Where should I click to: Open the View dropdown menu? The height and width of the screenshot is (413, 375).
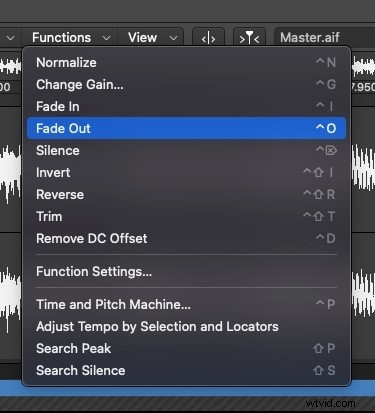[x=151, y=38]
